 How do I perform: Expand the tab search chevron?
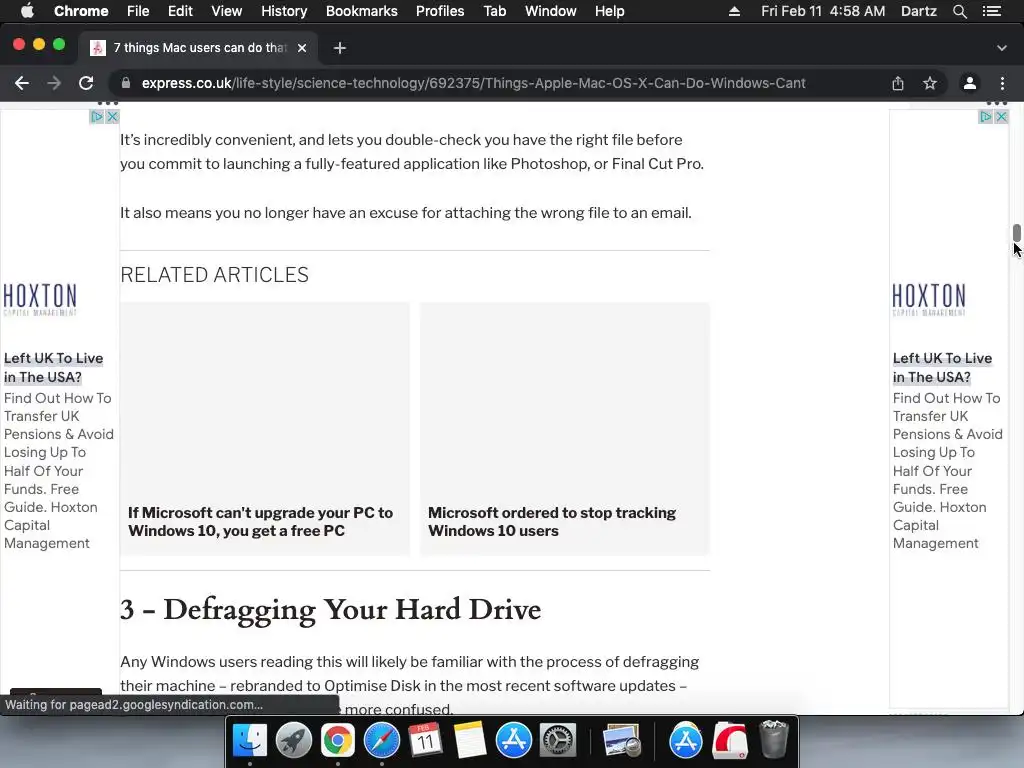click(1002, 48)
